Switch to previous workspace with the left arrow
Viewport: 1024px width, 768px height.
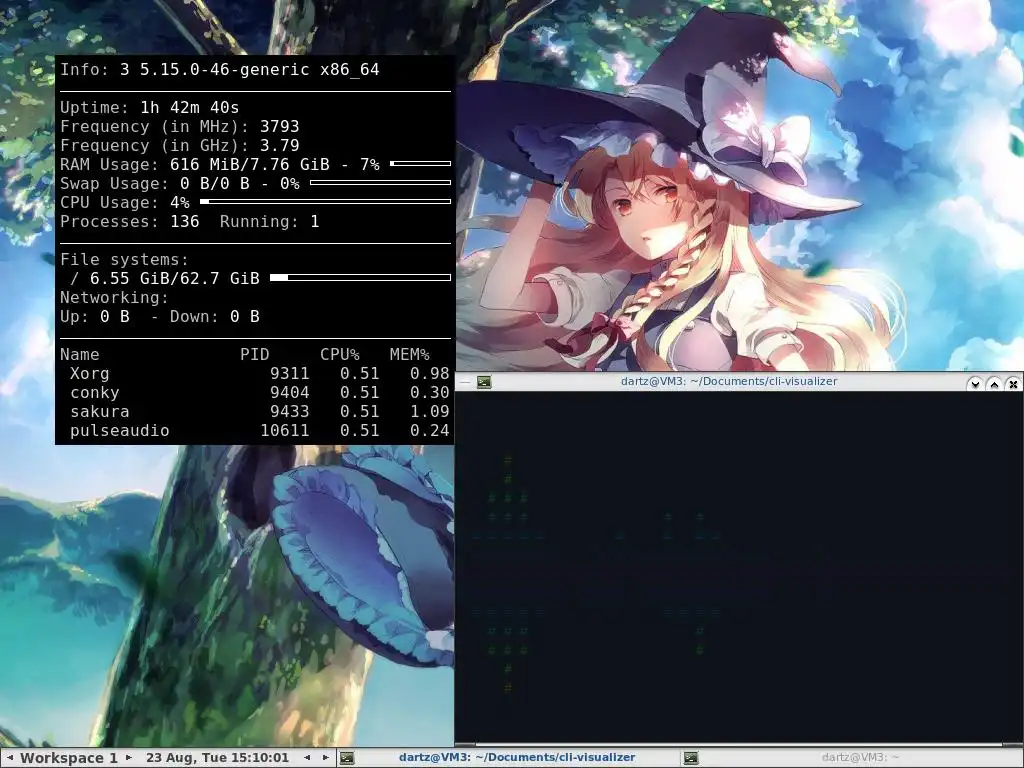pos(10,758)
